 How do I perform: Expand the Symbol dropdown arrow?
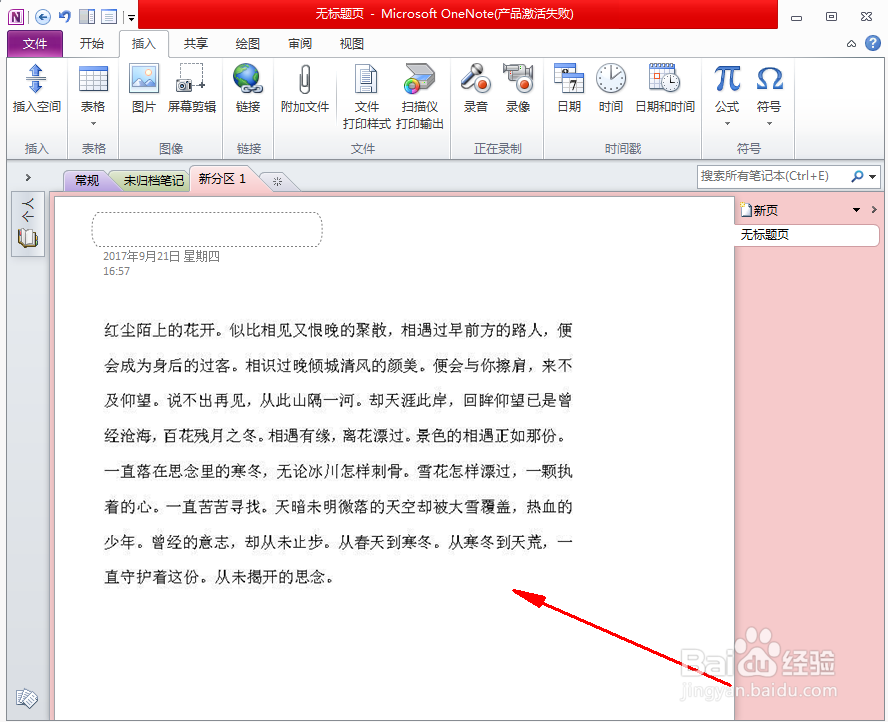770,123
